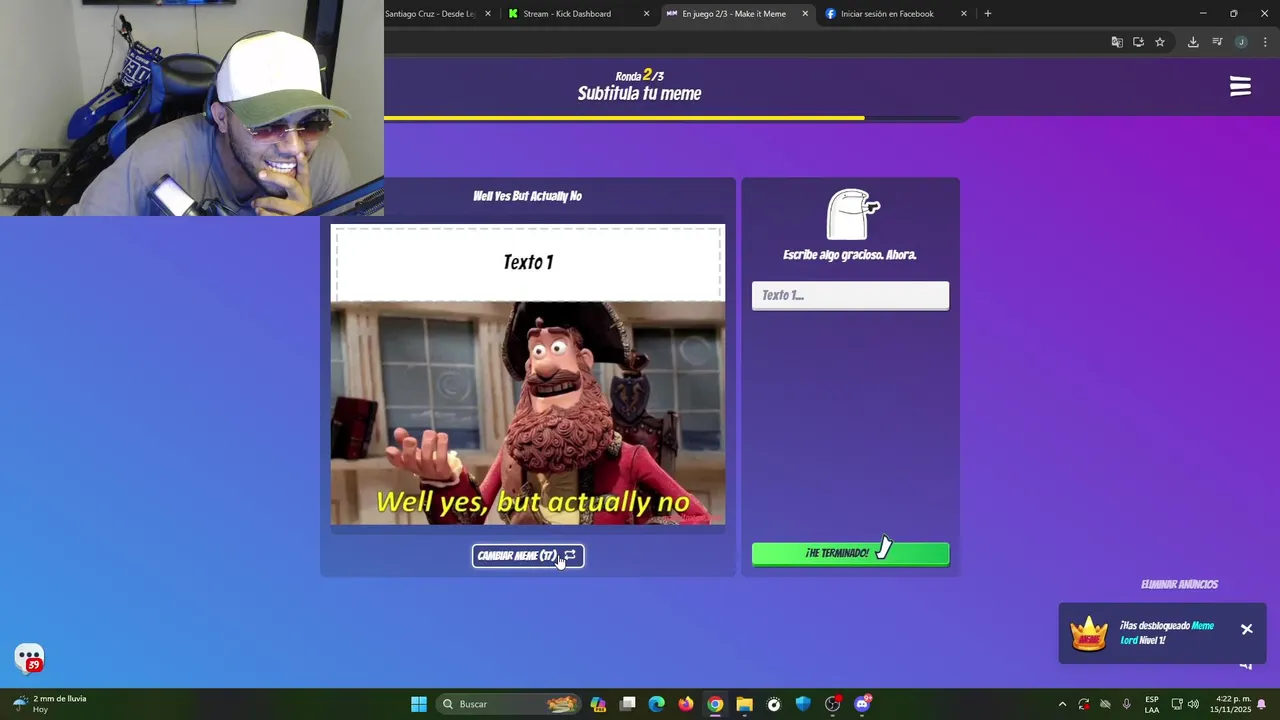
Task: Click the sync refresh tray icon
Action: point(1084,704)
